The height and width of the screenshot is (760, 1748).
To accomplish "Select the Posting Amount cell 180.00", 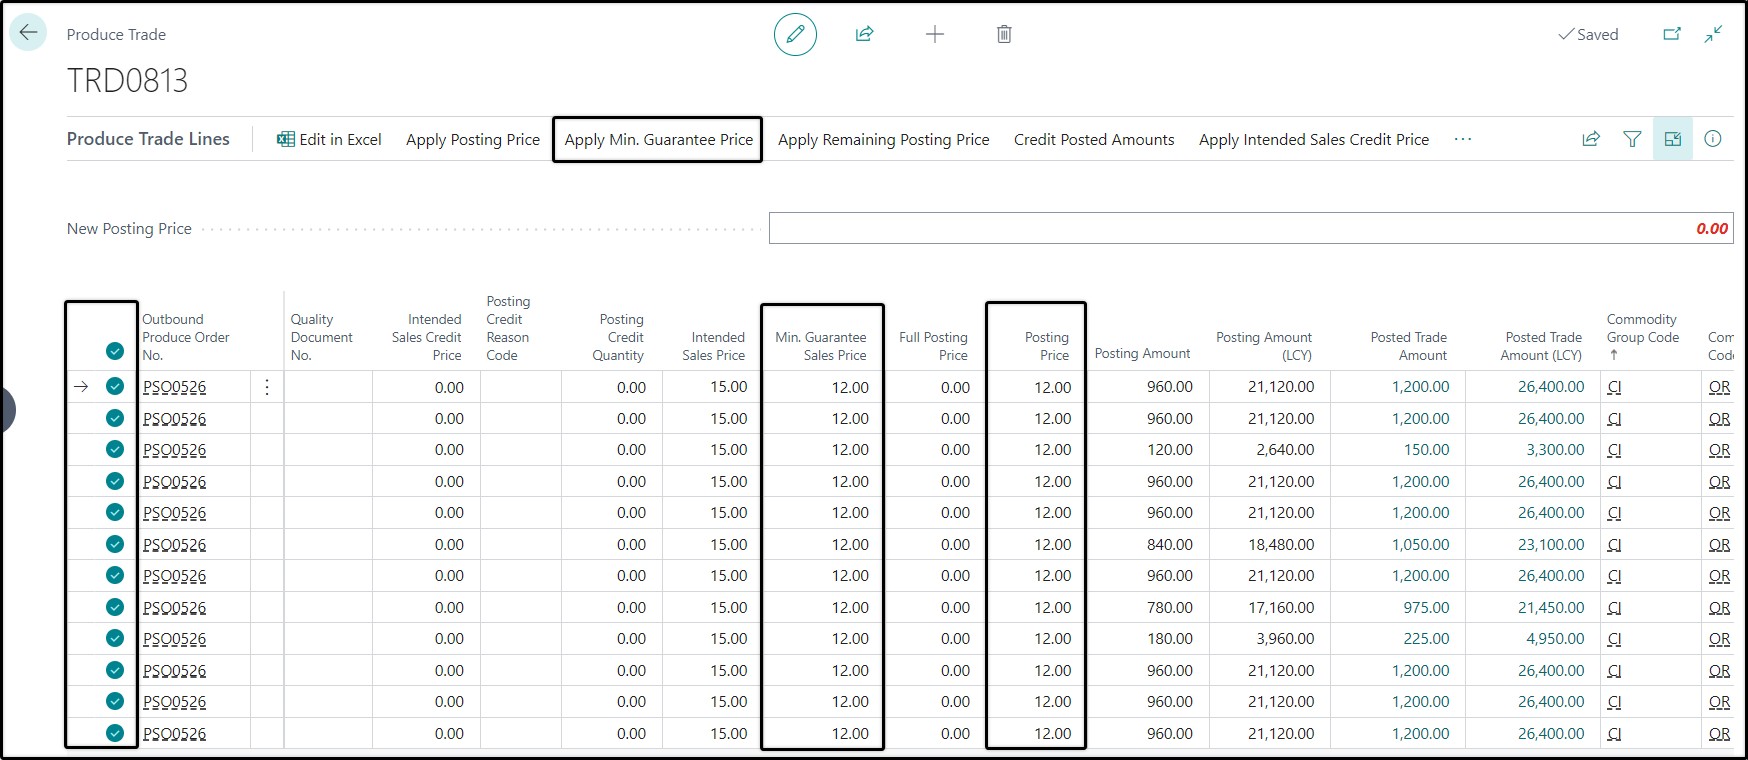I will (1147, 639).
